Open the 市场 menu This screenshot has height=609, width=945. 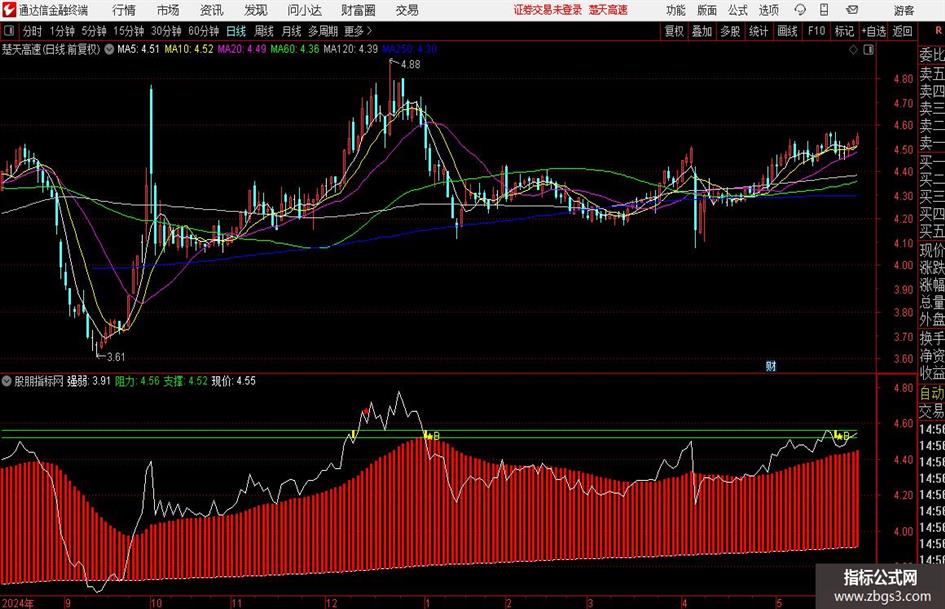point(168,10)
